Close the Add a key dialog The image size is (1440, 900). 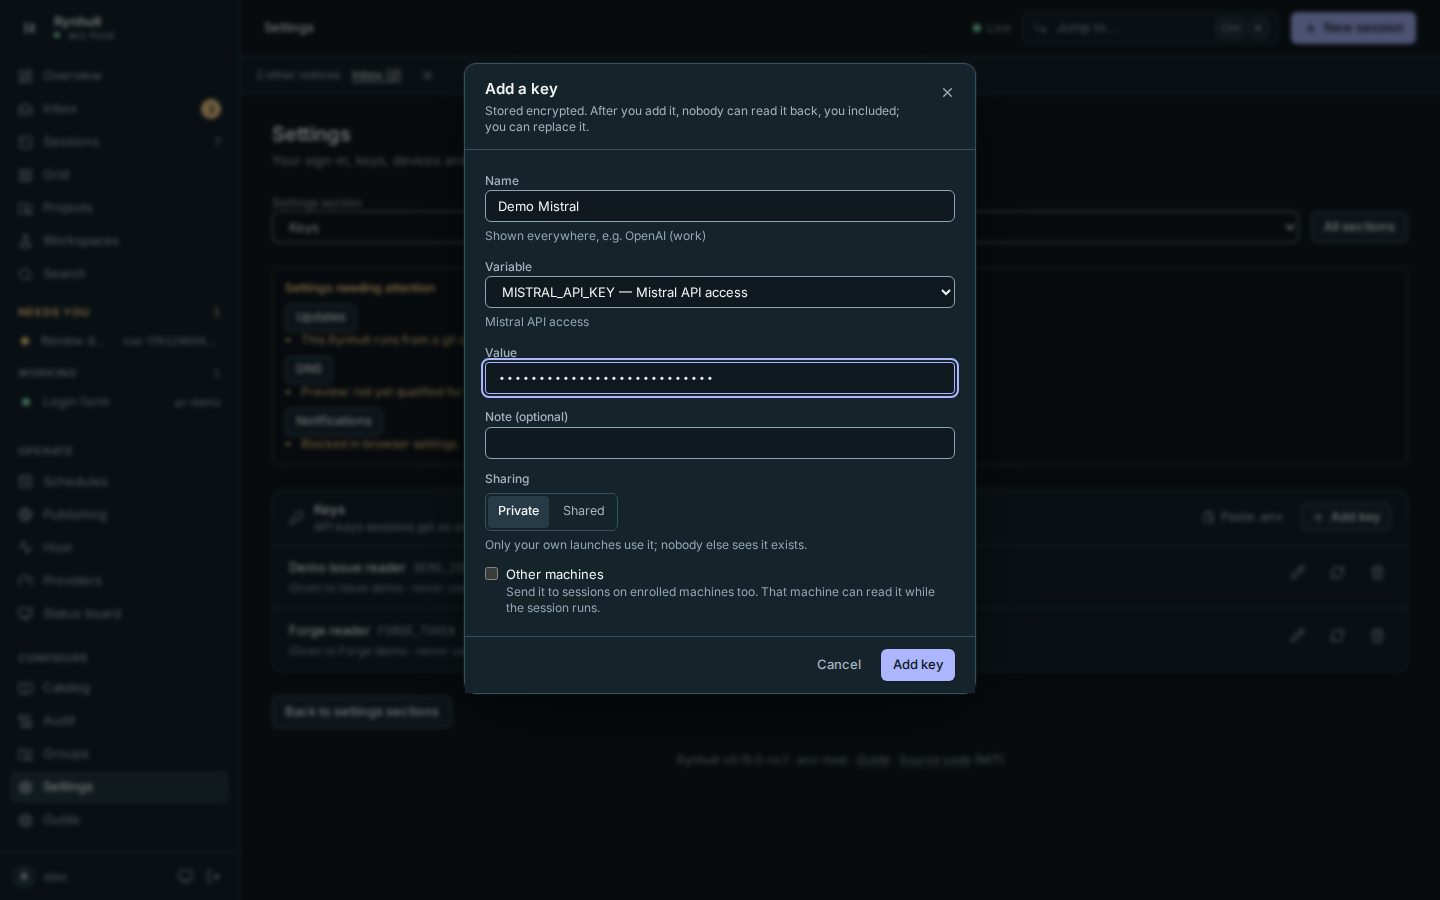pyautogui.click(x=947, y=93)
